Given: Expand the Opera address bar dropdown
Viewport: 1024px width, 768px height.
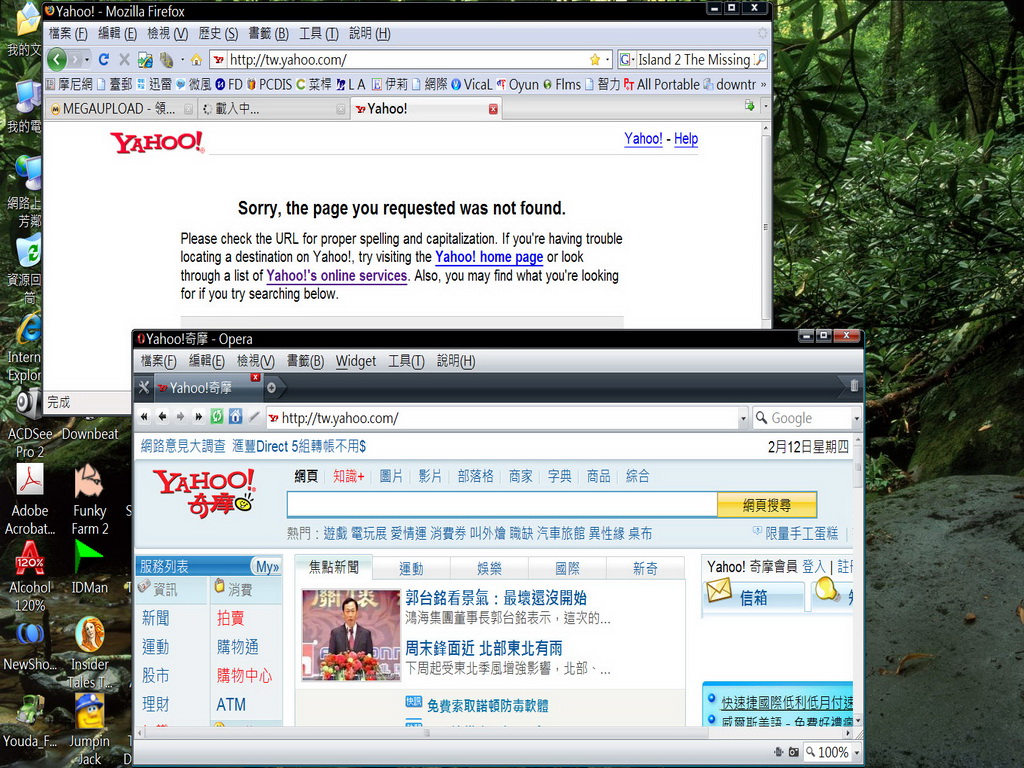Looking at the screenshot, I should pyautogui.click(x=742, y=418).
